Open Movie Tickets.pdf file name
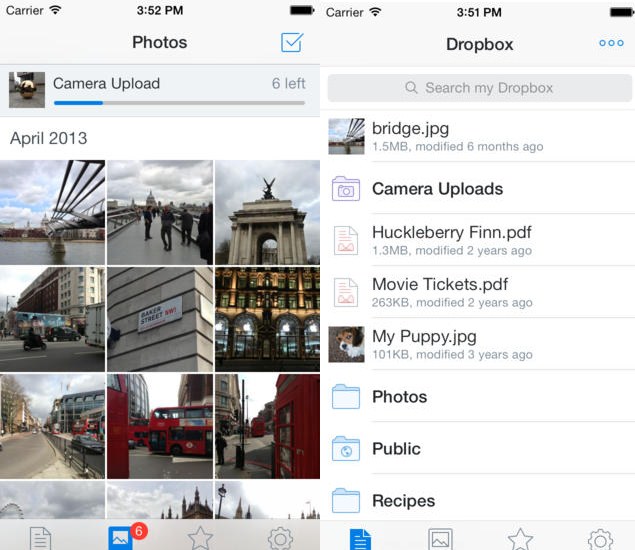The width and height of the screenshot is (635, 550). point(440,284)
